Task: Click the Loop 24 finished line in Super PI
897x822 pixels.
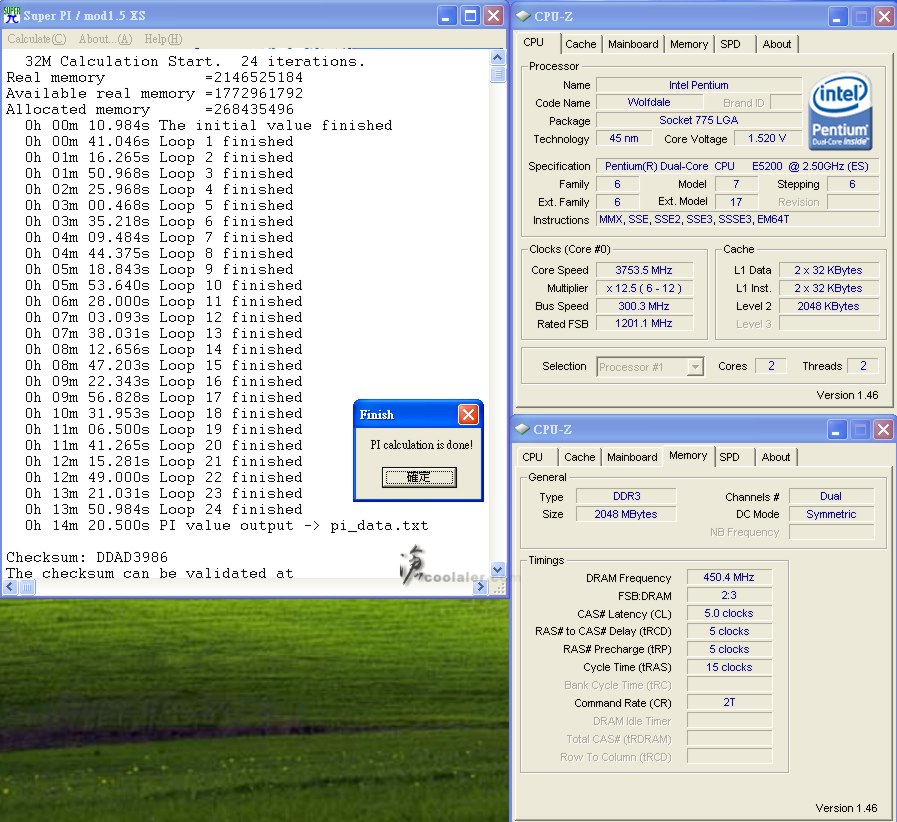Action: [x=164, y=509]
